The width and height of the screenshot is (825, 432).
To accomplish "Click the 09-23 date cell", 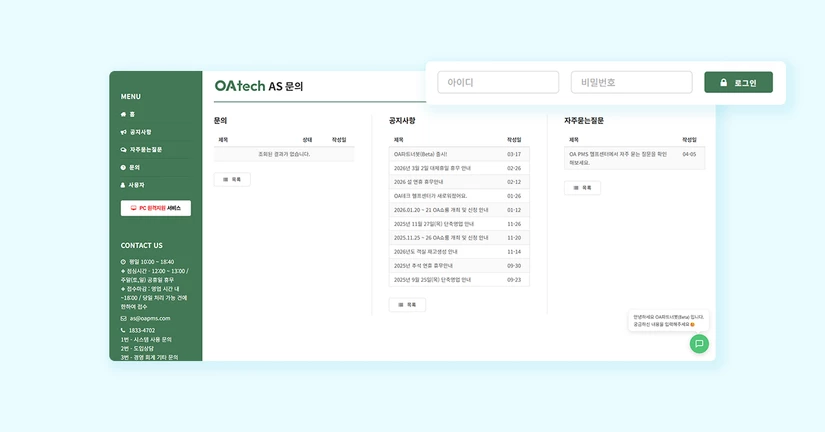I will click(x=514, y=279).
